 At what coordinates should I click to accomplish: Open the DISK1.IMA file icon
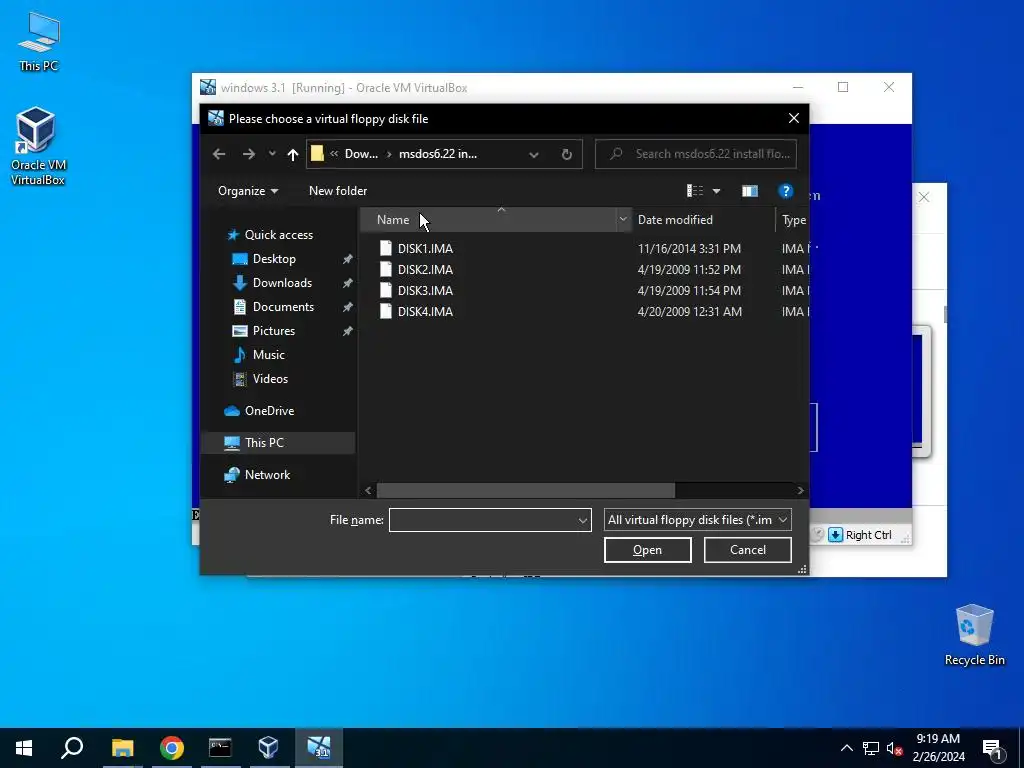click(386, 248)
